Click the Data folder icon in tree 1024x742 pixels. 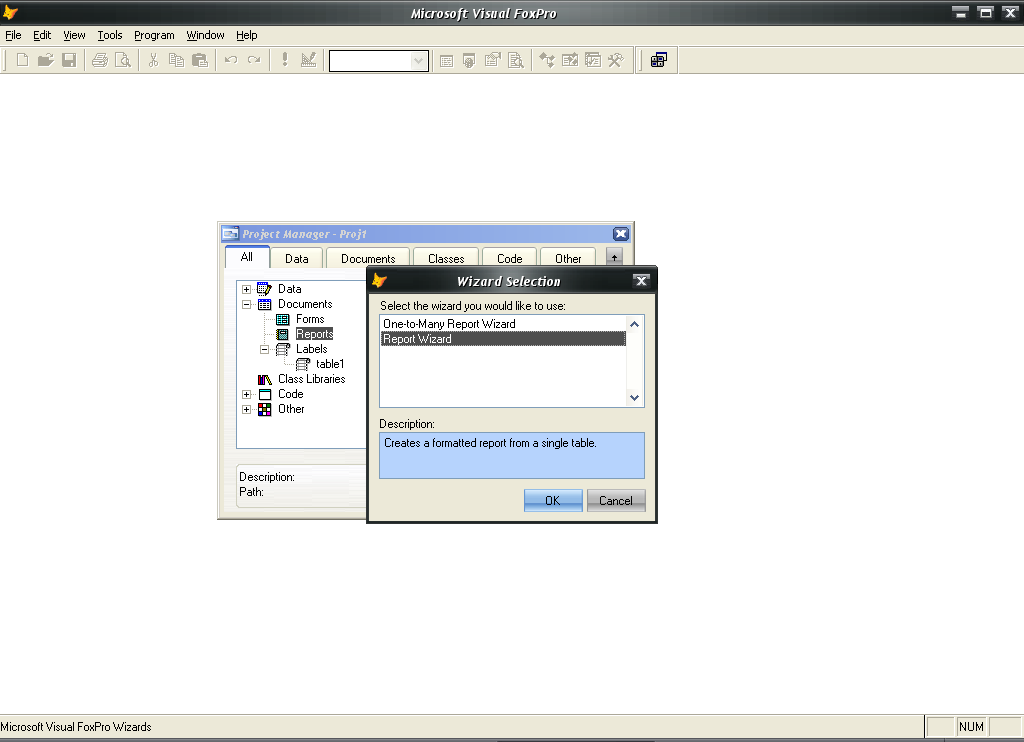[x=264, y=289]
